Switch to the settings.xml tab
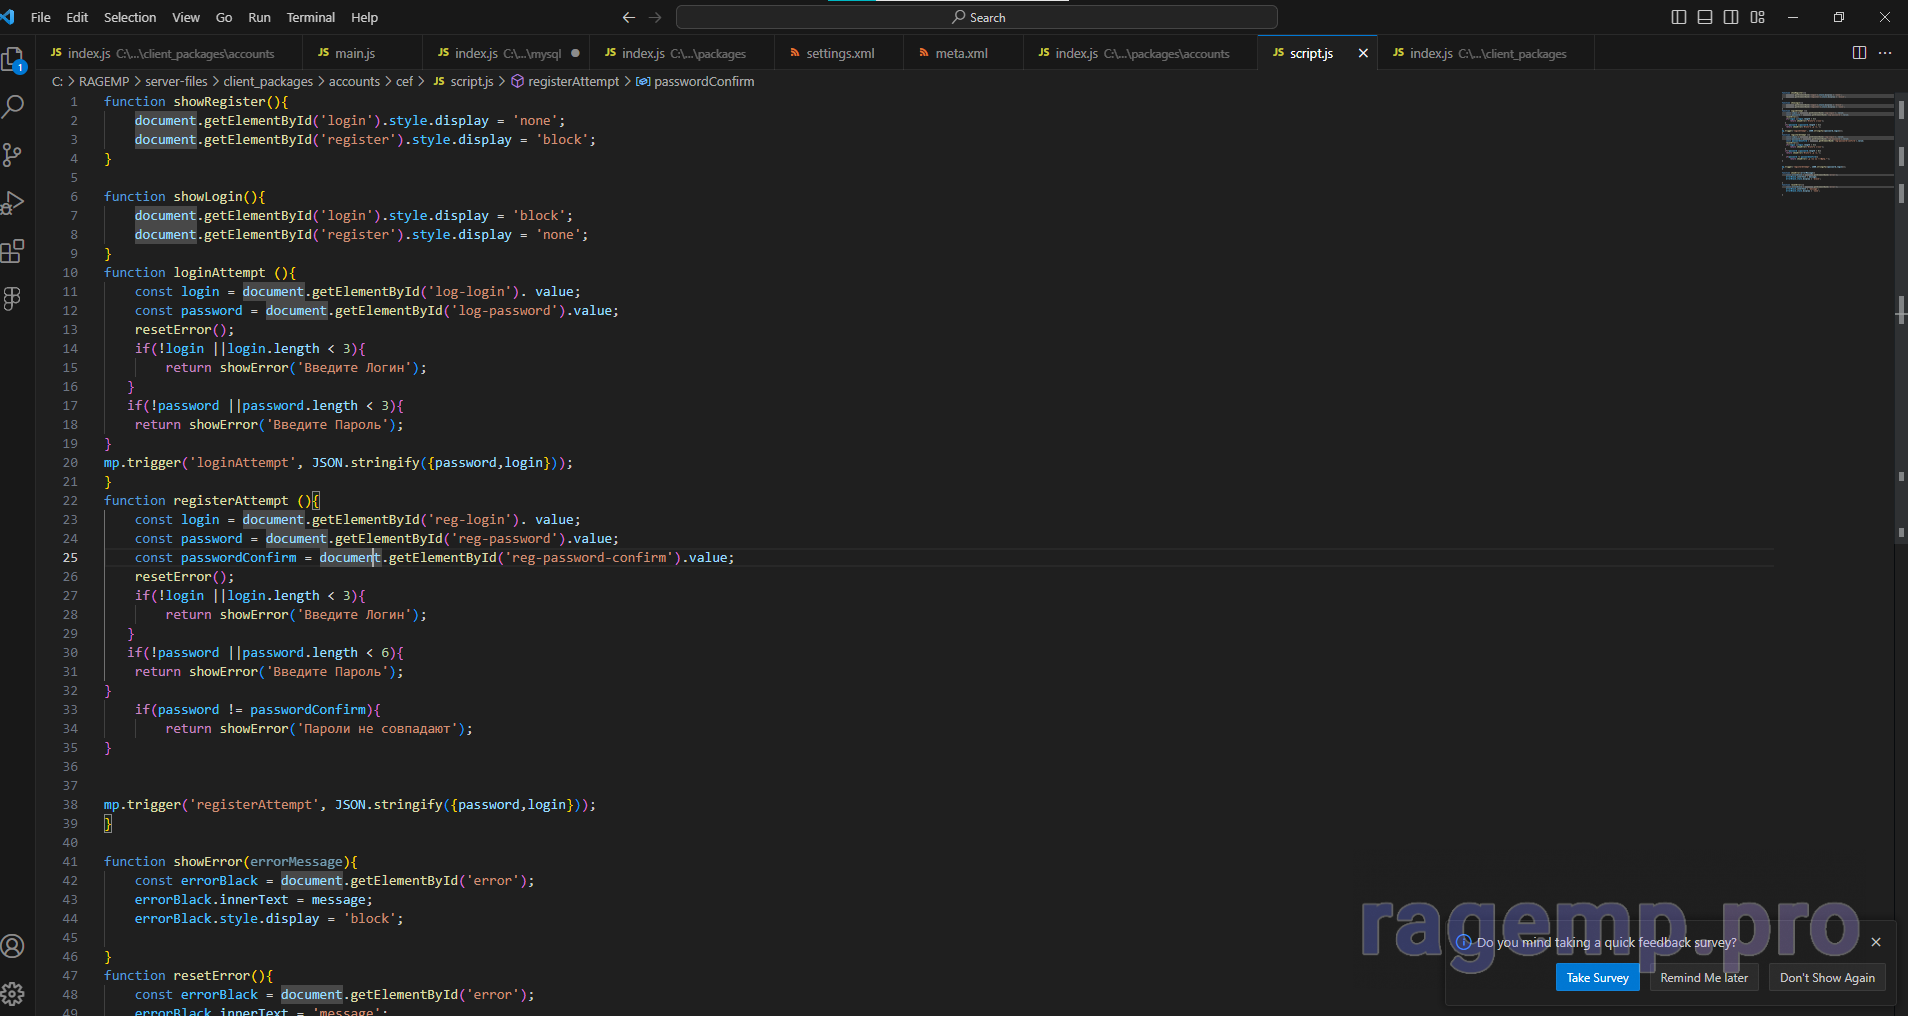Viewport: 1908px width, 1016px height. click(x=840, y=54)
